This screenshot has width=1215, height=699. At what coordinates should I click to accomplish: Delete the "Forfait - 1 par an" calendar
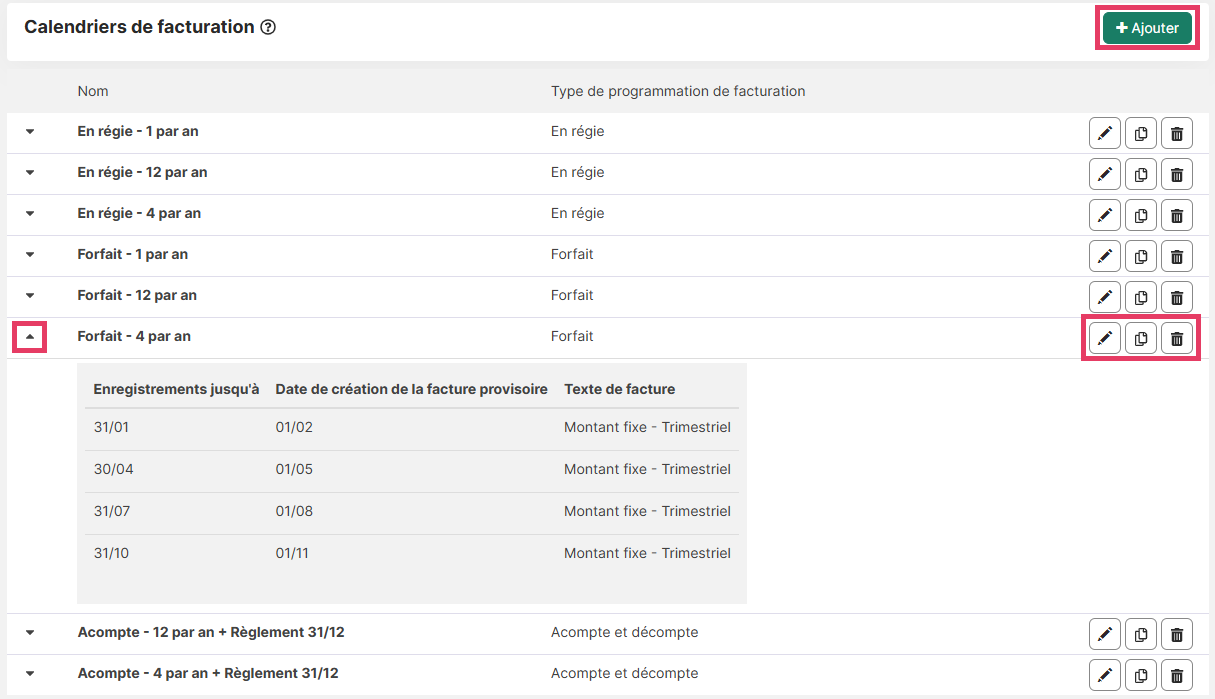[1176, 256]
